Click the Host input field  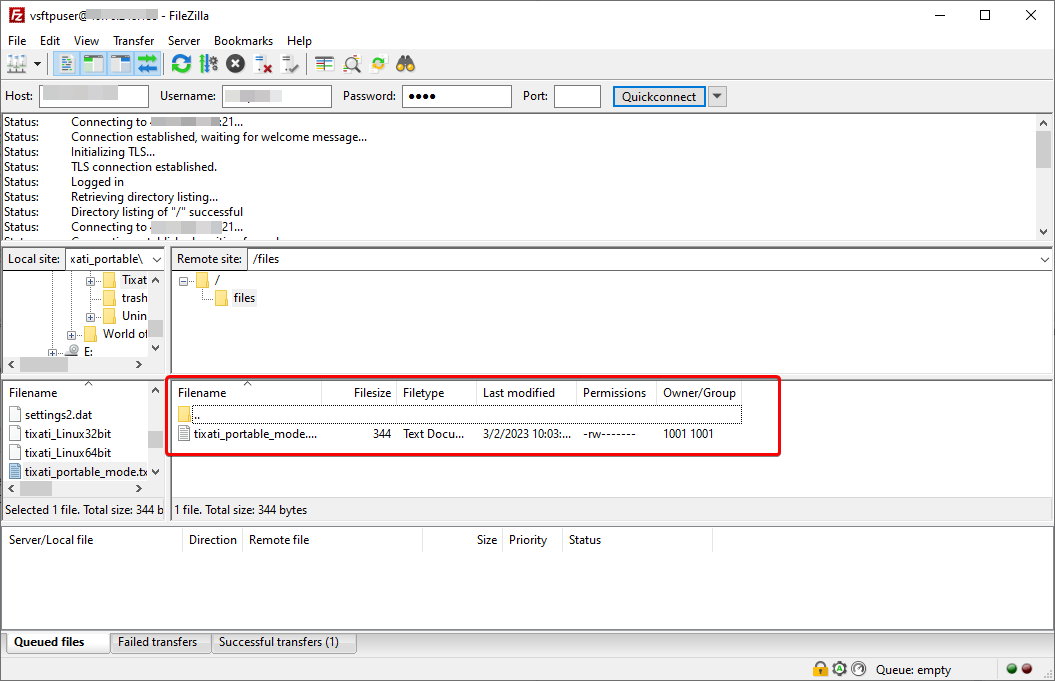(x=94, y=96)
